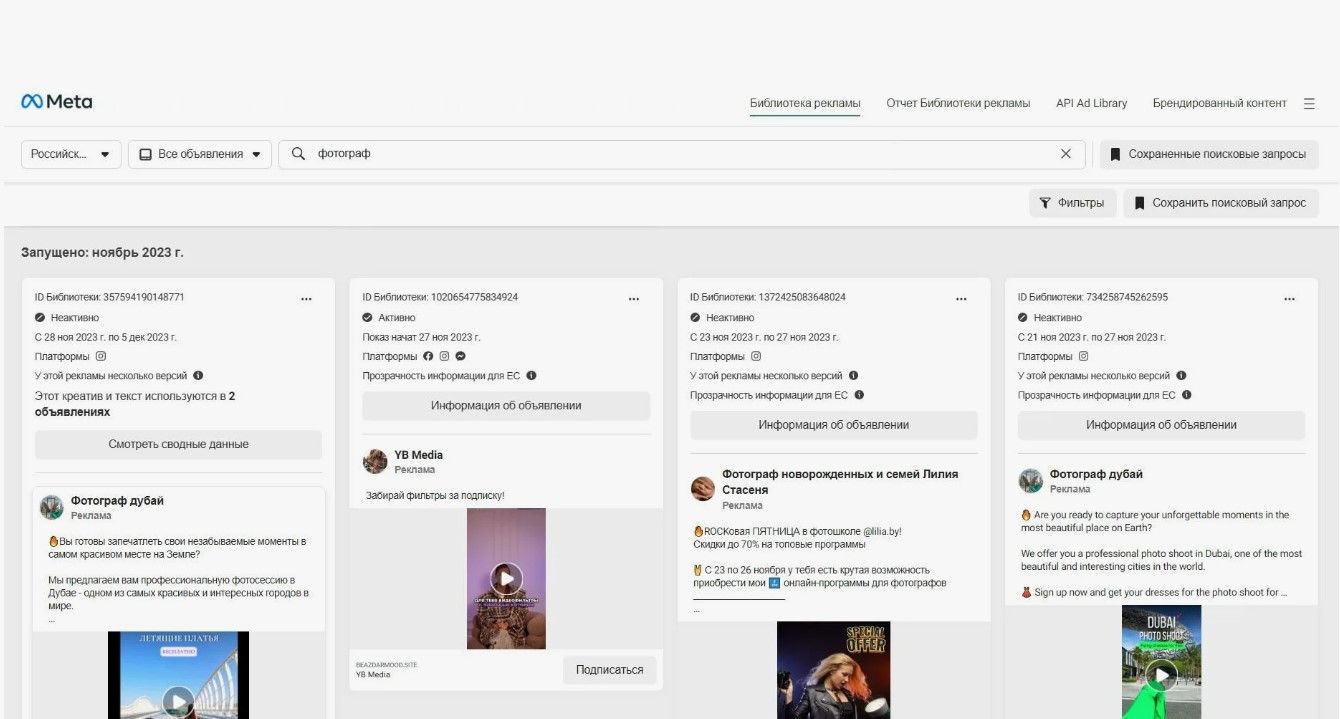
Task: Click 'Запущено: ноябрь 2023 г.' heading
Action: point(102,253)
